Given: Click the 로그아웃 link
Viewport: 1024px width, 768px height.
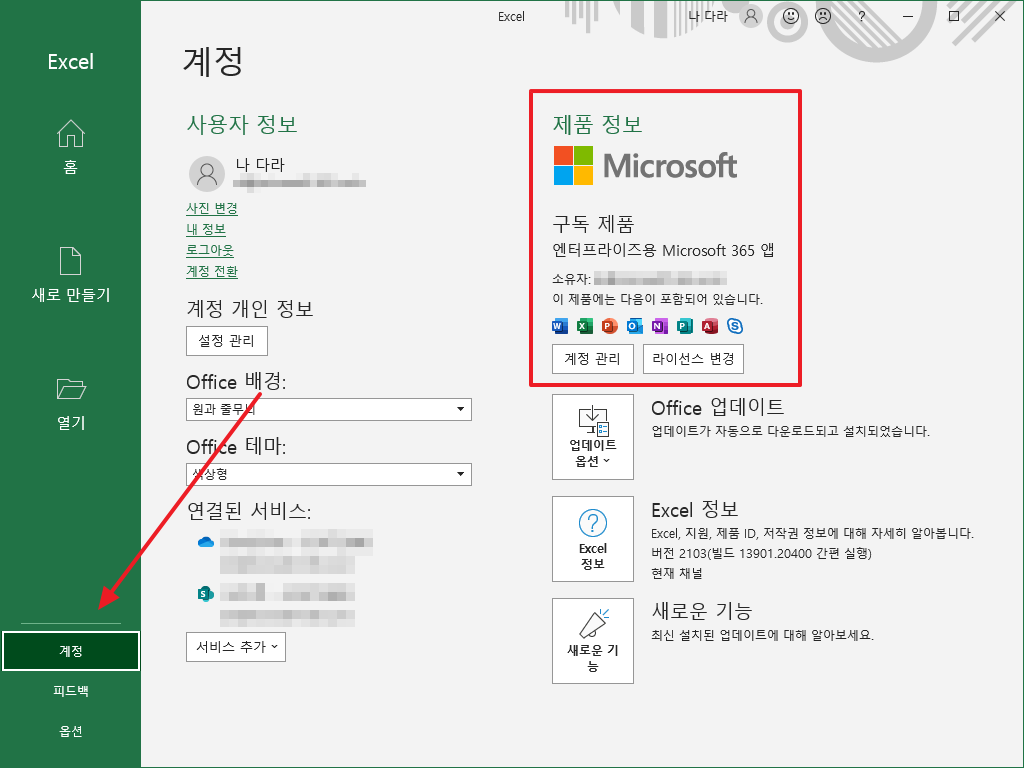Looking at the screenshot, I should pyautogui.click(x=210, y=250).
